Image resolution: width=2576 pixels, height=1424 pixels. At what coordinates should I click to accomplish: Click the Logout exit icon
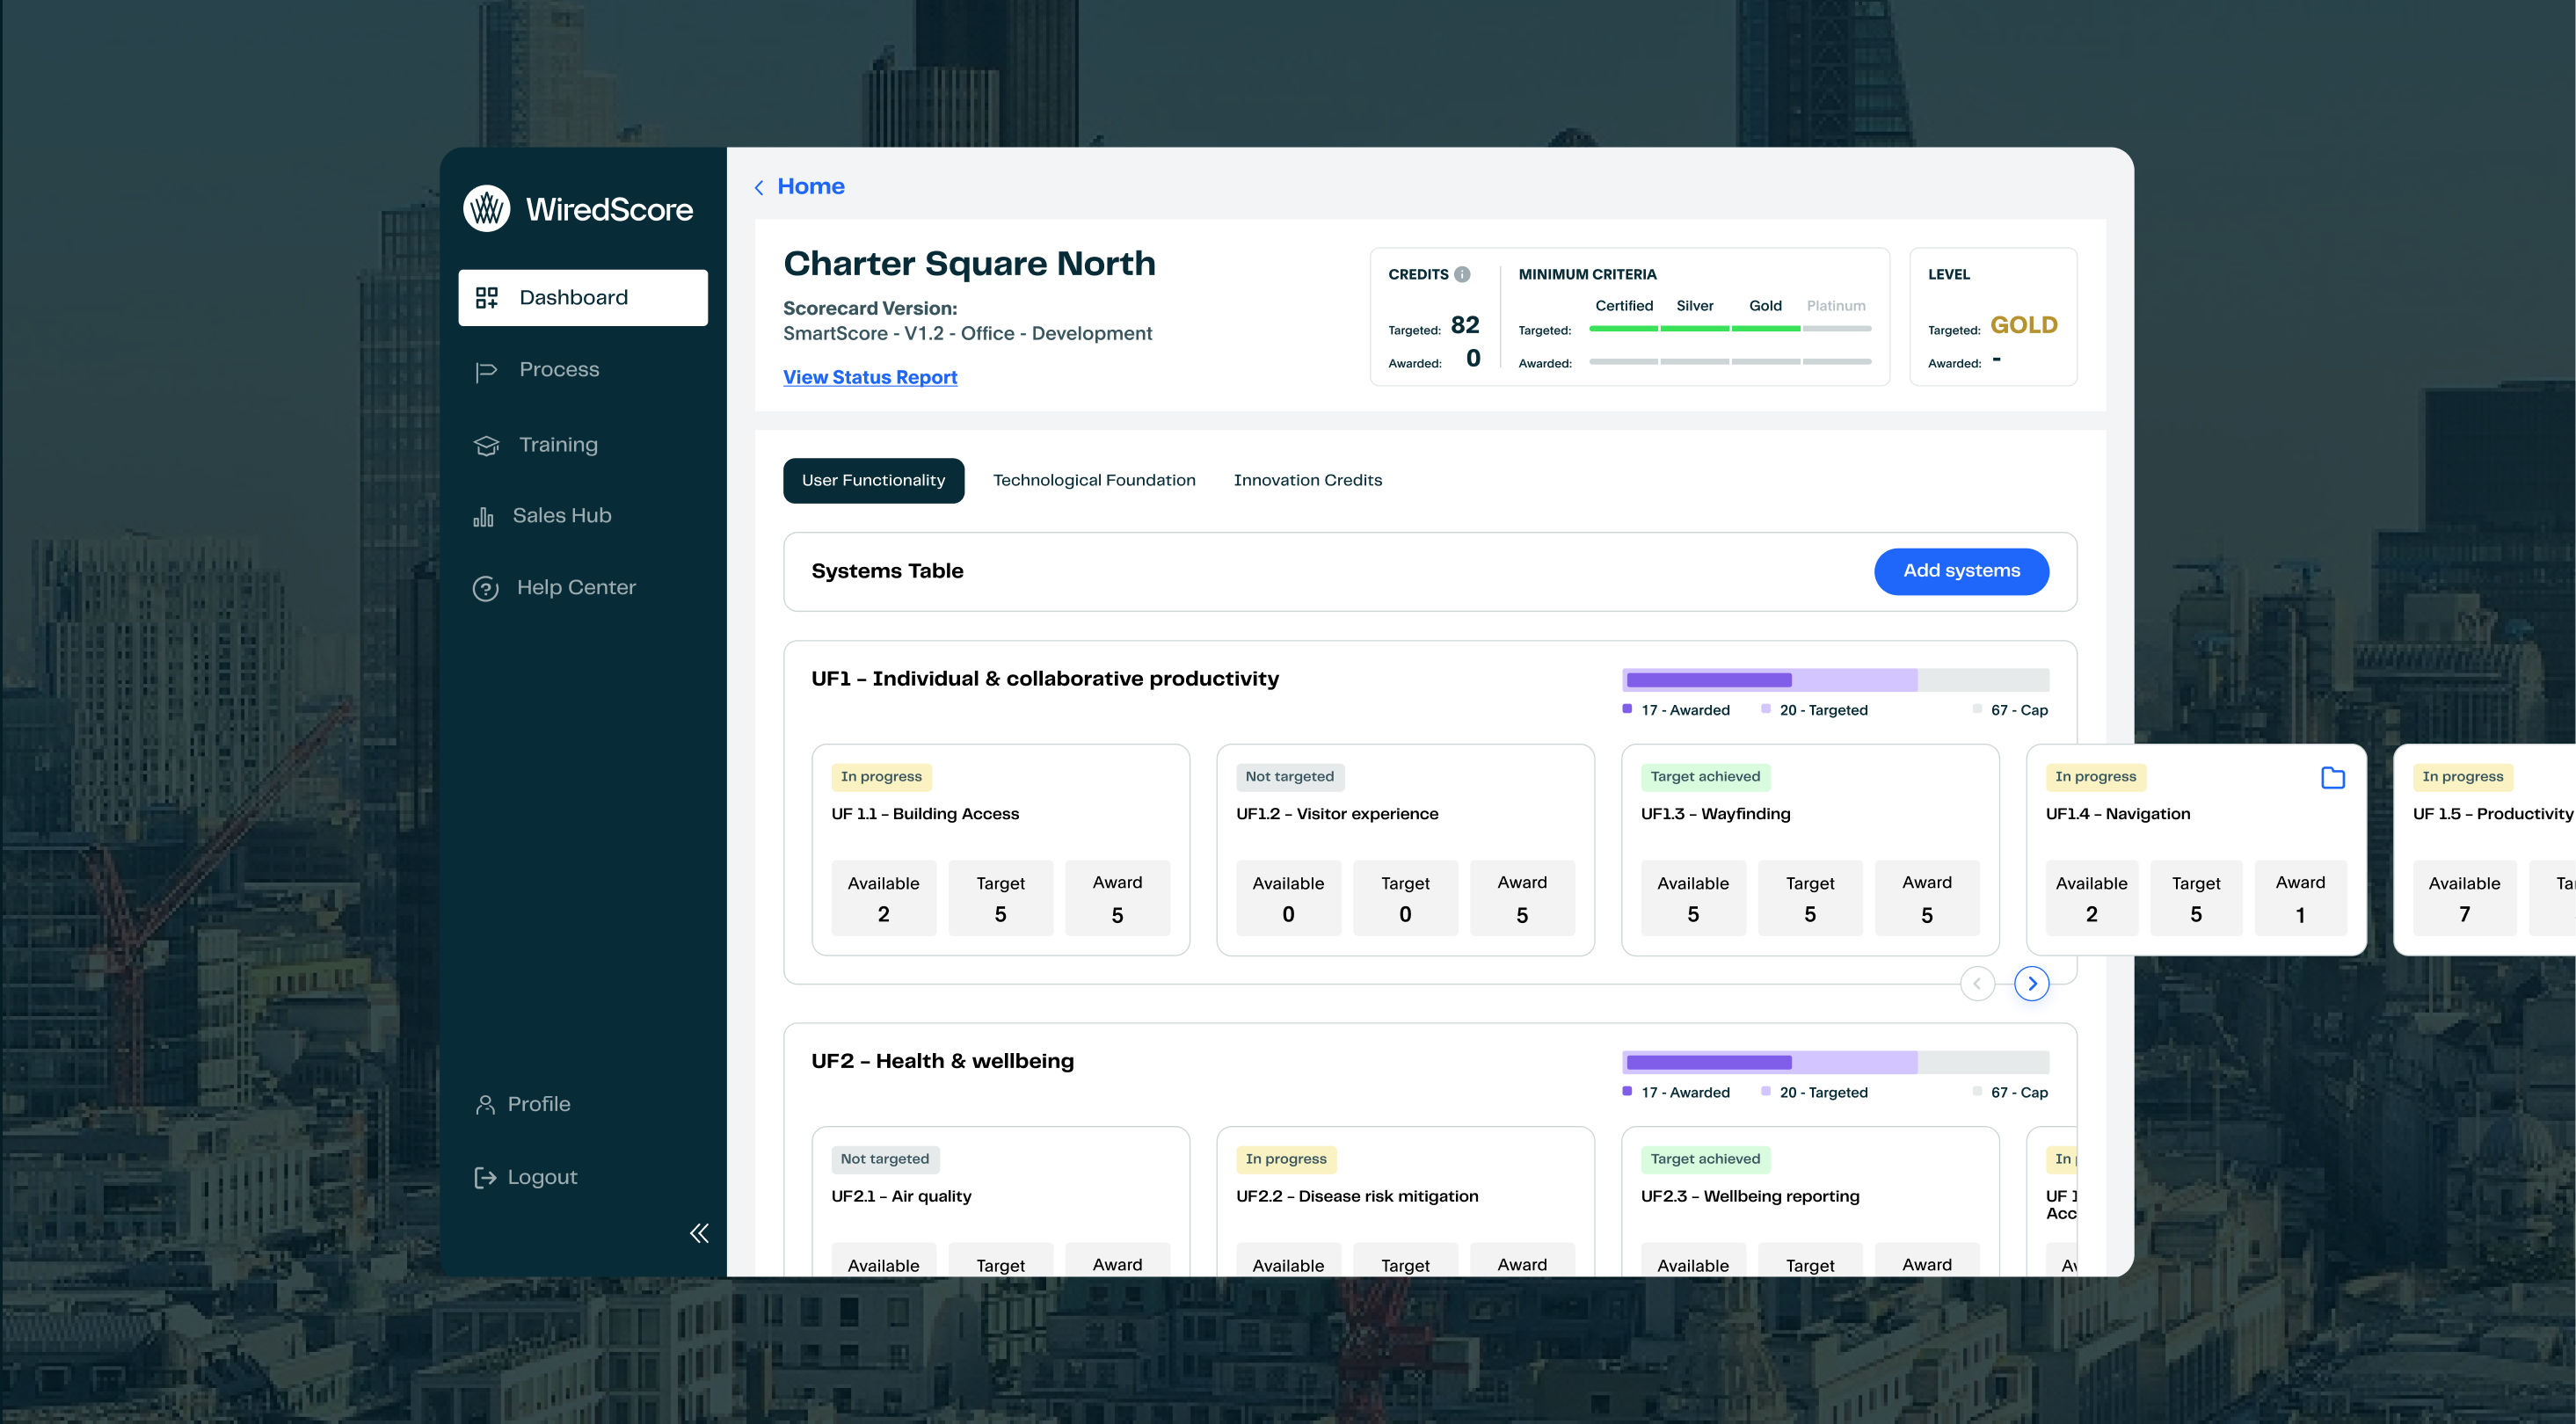click(485, 1177)
